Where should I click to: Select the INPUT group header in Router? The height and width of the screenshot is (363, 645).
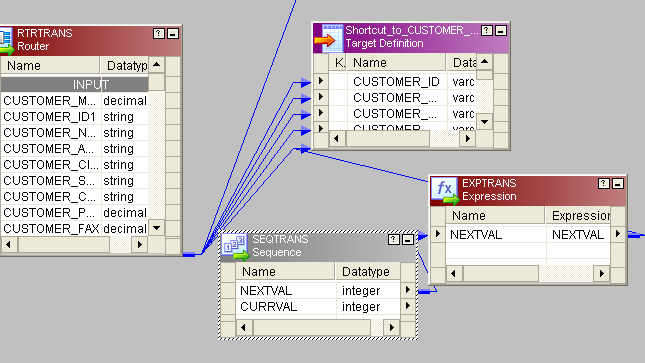[x=74, y=85]
